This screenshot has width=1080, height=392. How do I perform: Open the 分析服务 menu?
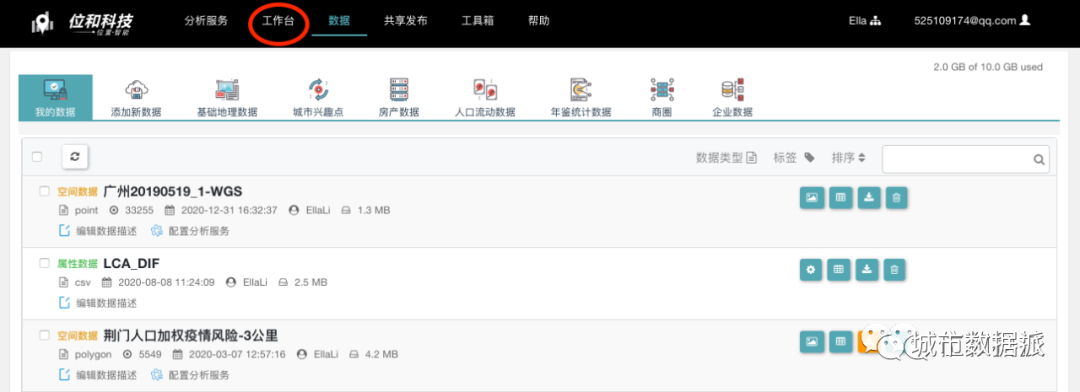(206, 21)
